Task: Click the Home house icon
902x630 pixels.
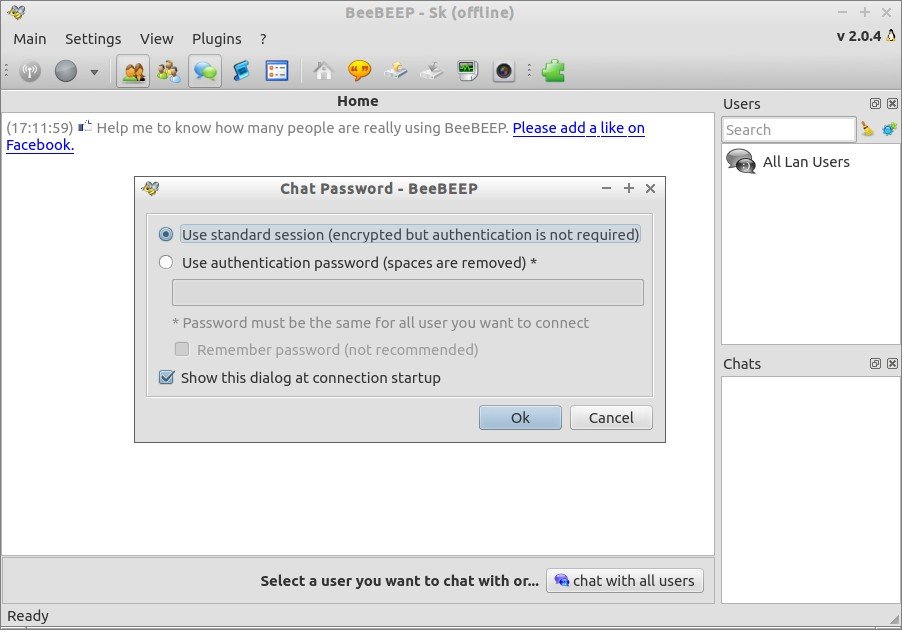Action: (x=323, y=71)
